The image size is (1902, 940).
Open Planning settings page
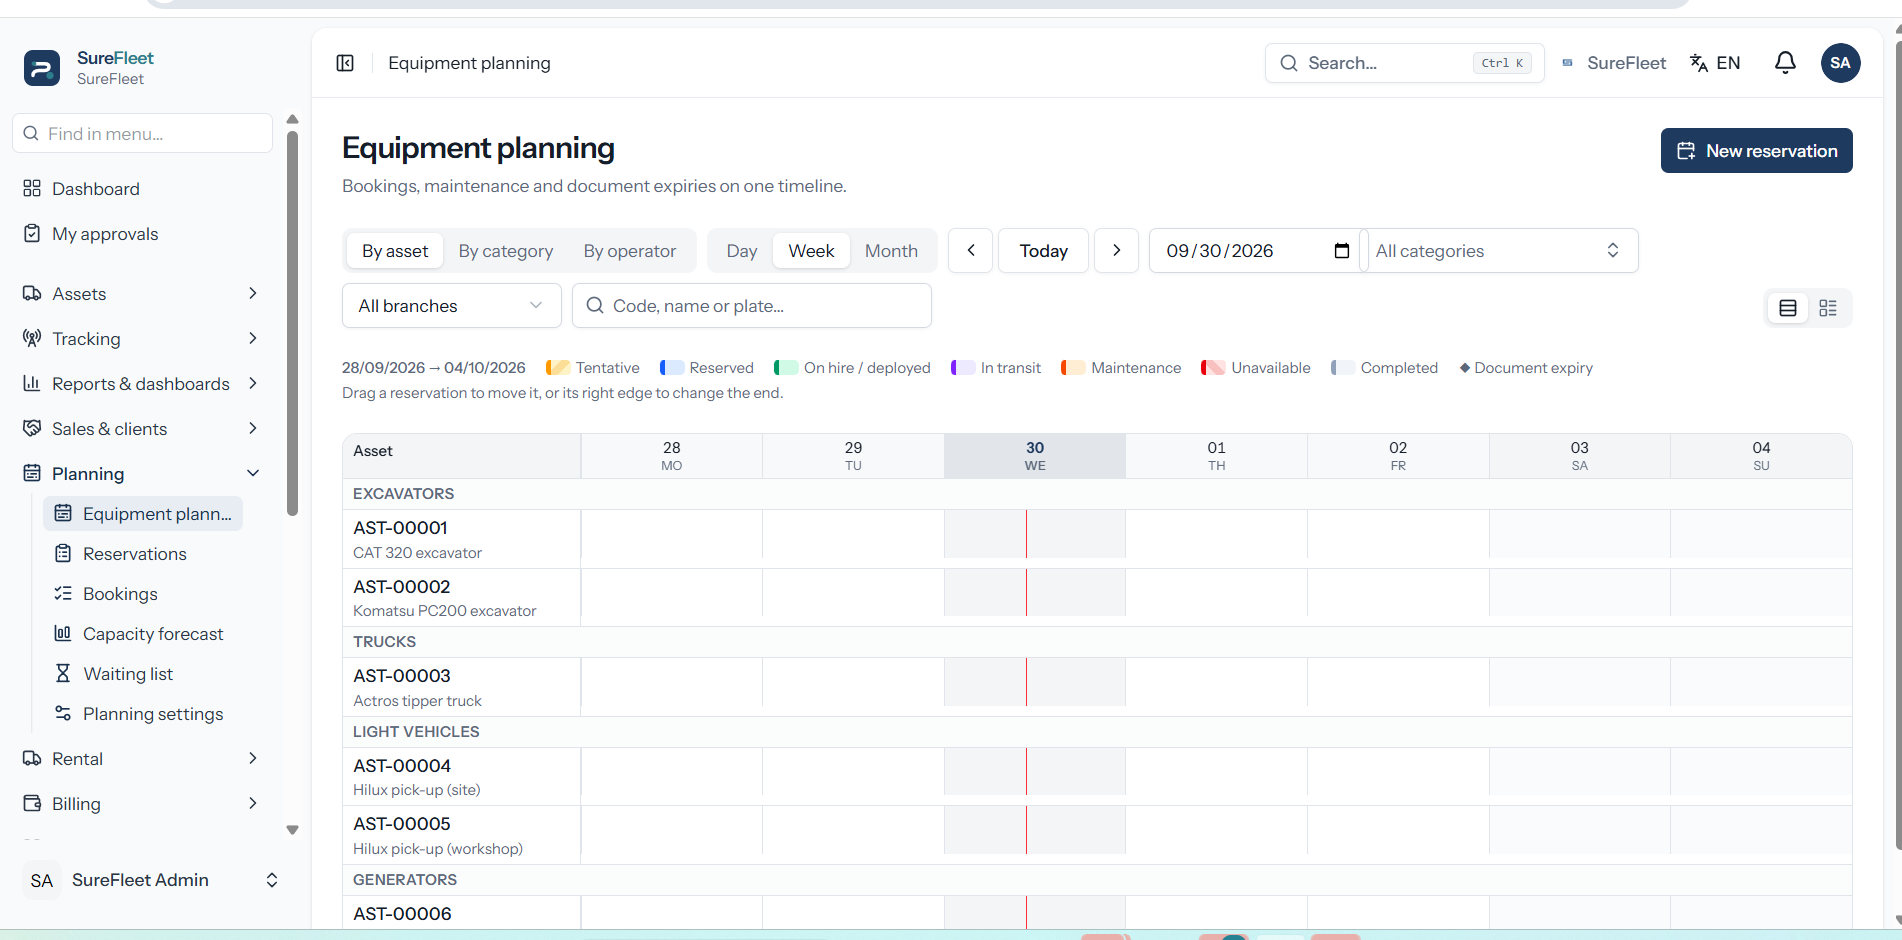[x=142, y=714]
